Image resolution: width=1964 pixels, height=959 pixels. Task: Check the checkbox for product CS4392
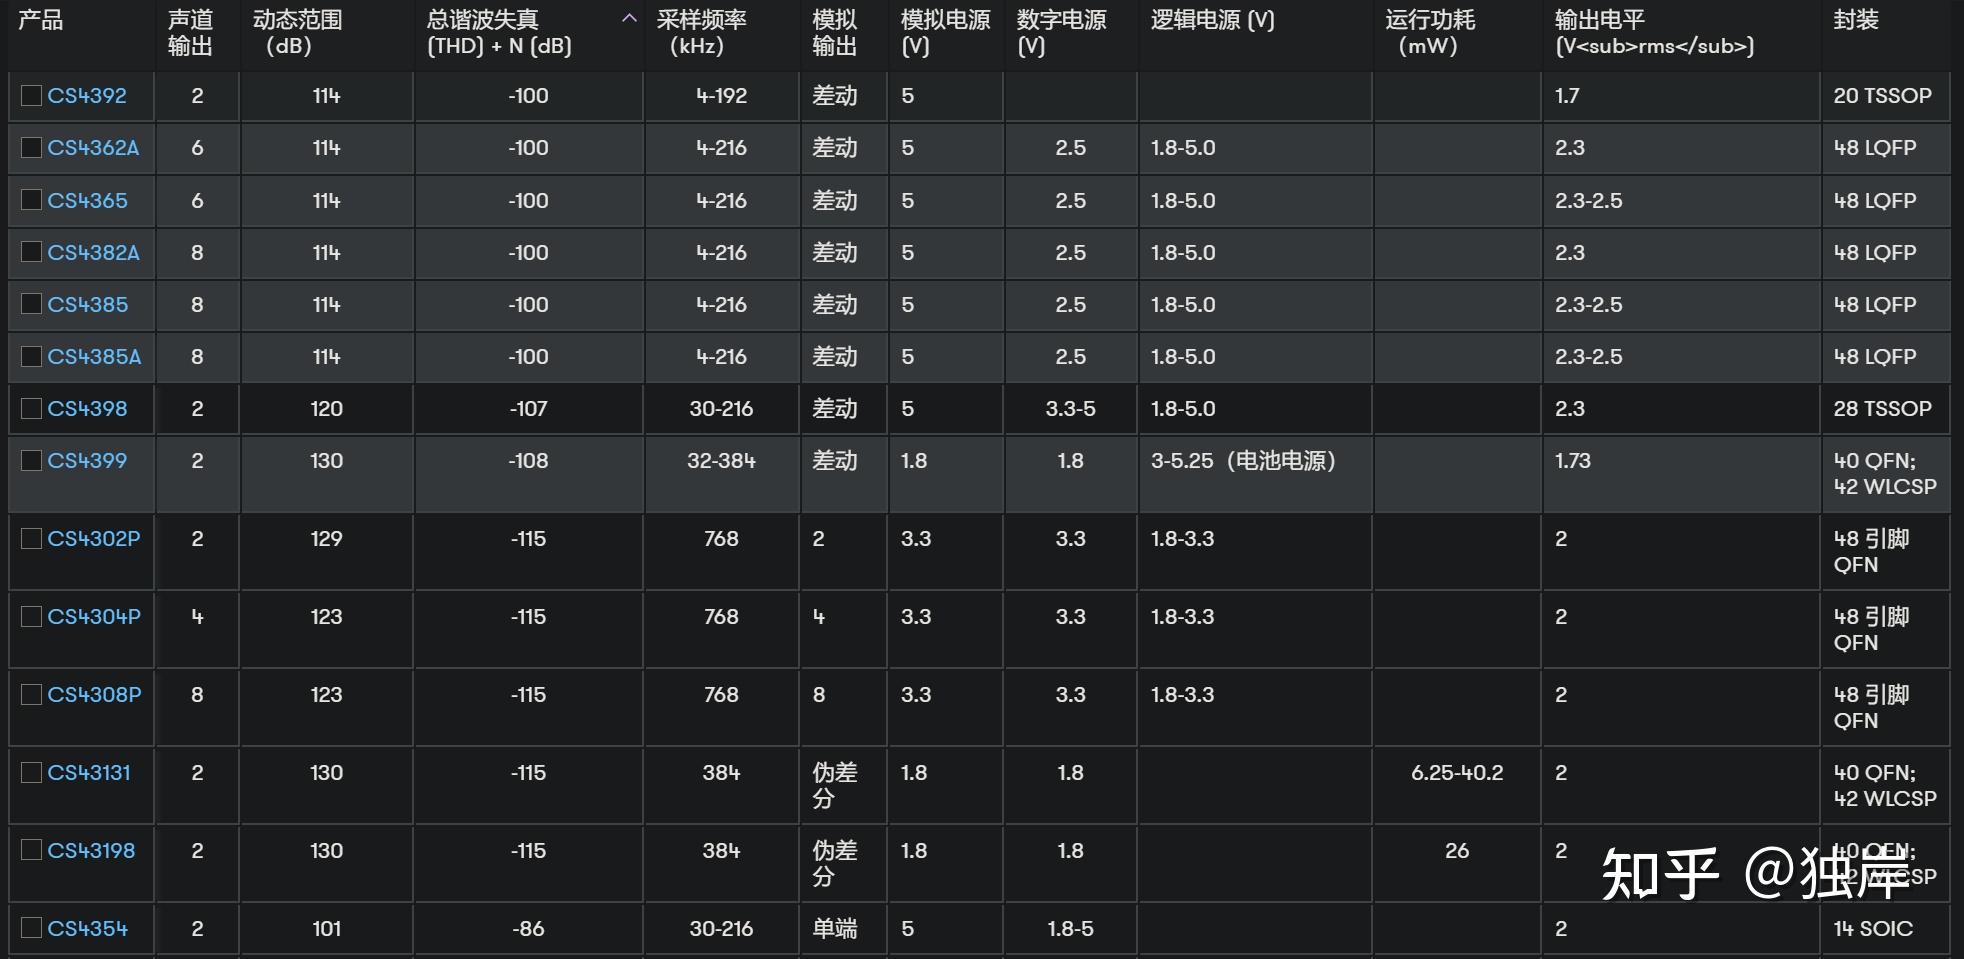(31, 95)
